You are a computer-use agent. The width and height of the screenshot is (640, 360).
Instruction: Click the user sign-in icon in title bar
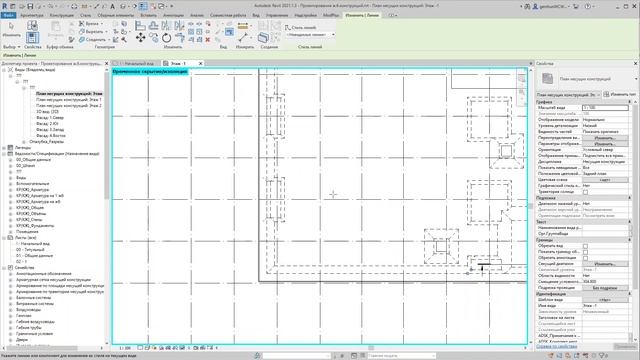[x=536, y=6]
